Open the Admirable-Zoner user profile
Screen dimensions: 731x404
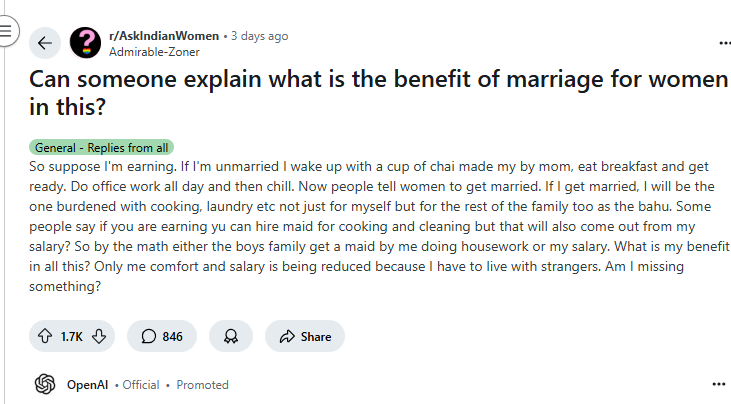(154, 52)
